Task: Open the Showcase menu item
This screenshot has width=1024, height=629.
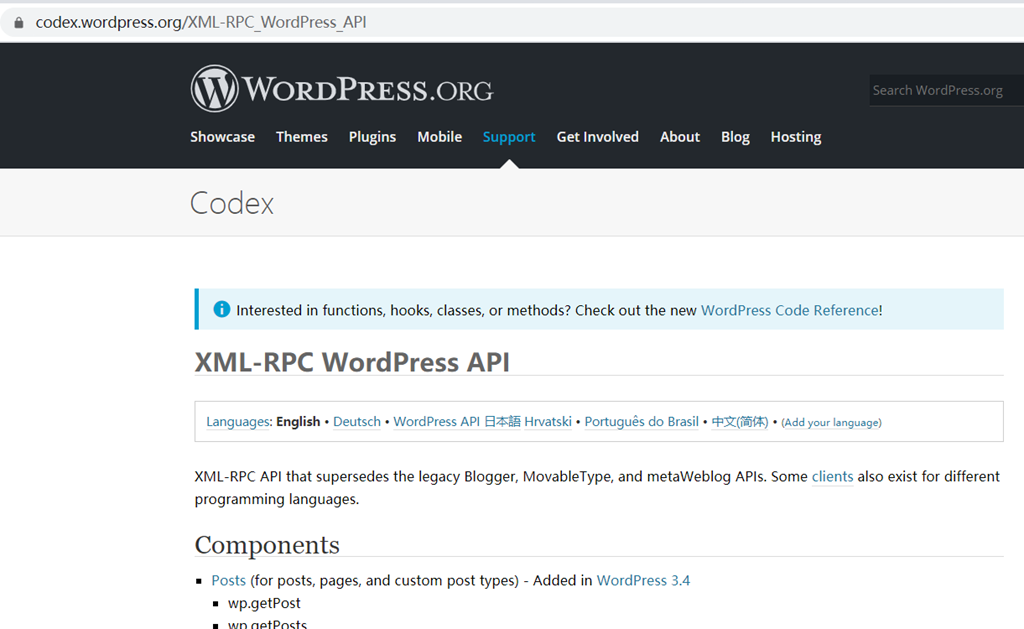Action: click(223, 137)
